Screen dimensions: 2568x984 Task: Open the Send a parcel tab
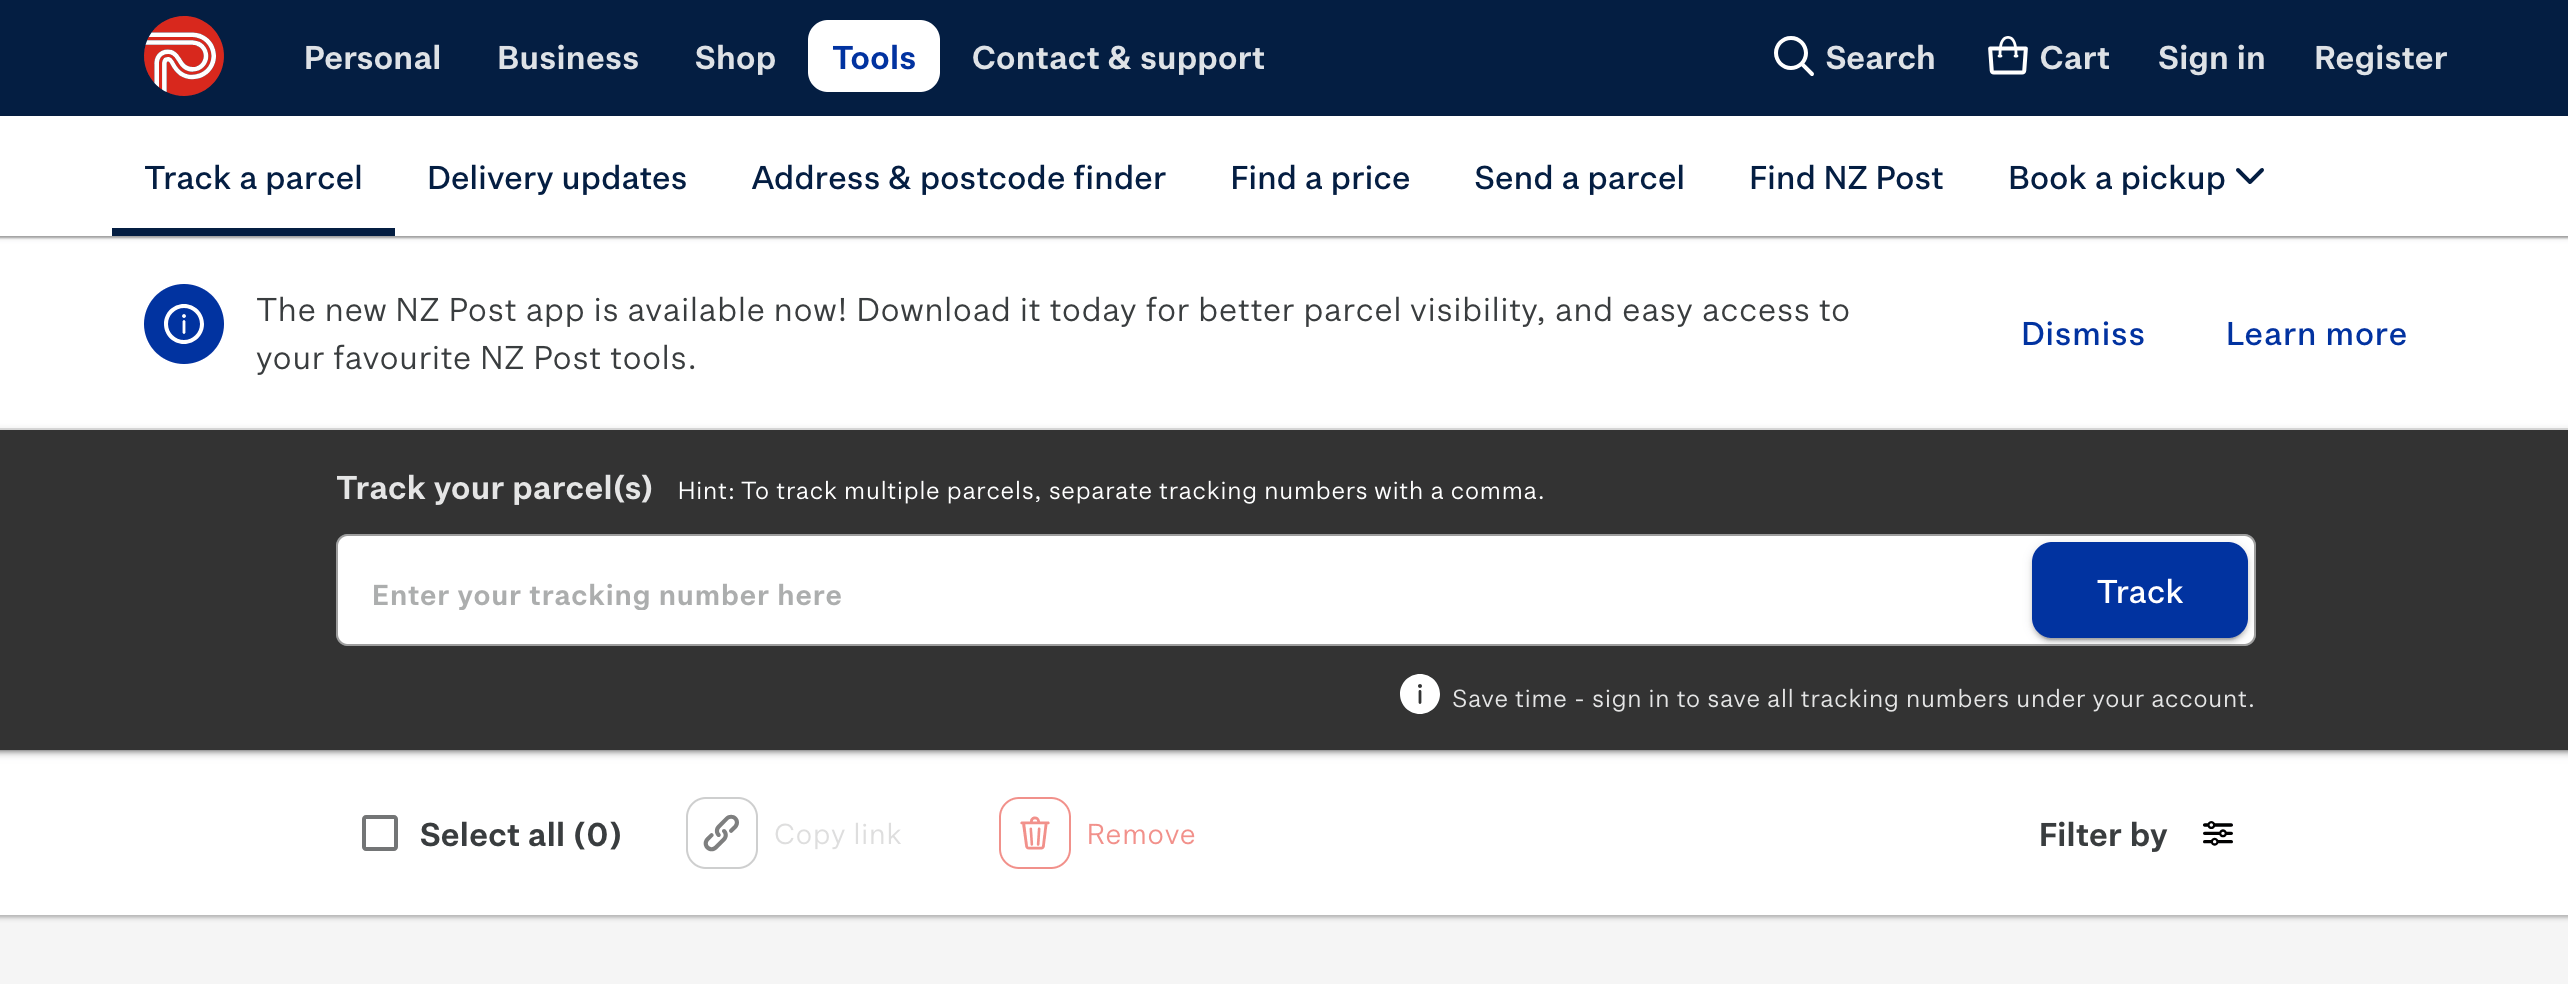point(1579,177)
